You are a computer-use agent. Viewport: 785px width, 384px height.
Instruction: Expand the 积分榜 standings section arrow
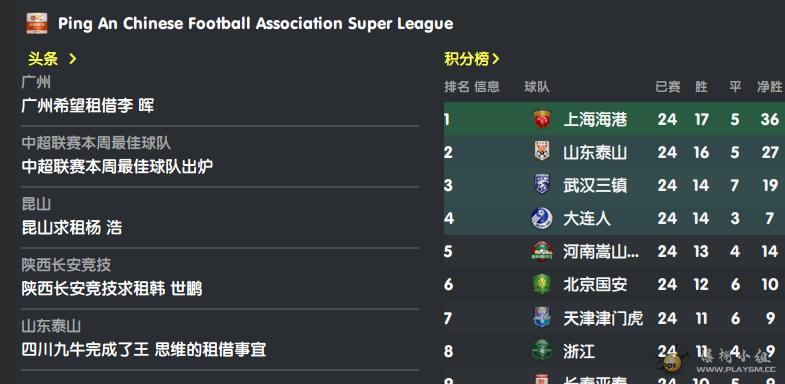pos(496,59)
